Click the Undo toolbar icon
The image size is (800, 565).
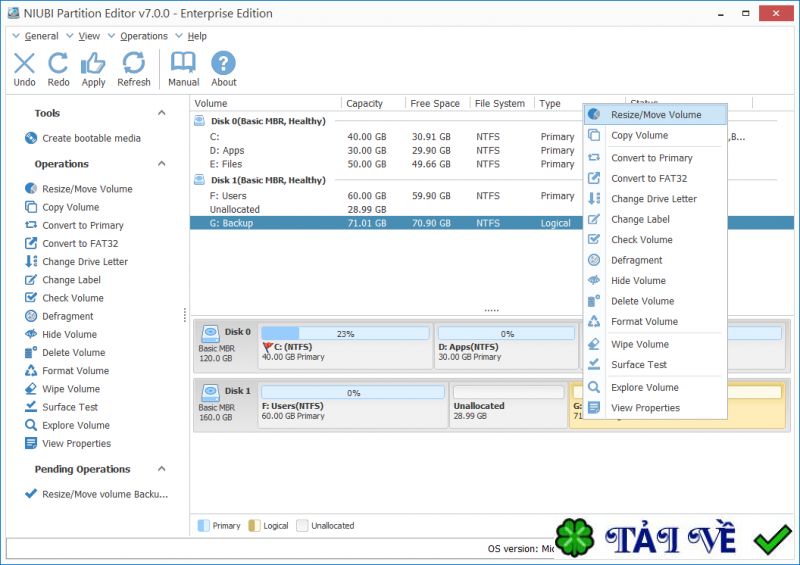coord(24,64)
